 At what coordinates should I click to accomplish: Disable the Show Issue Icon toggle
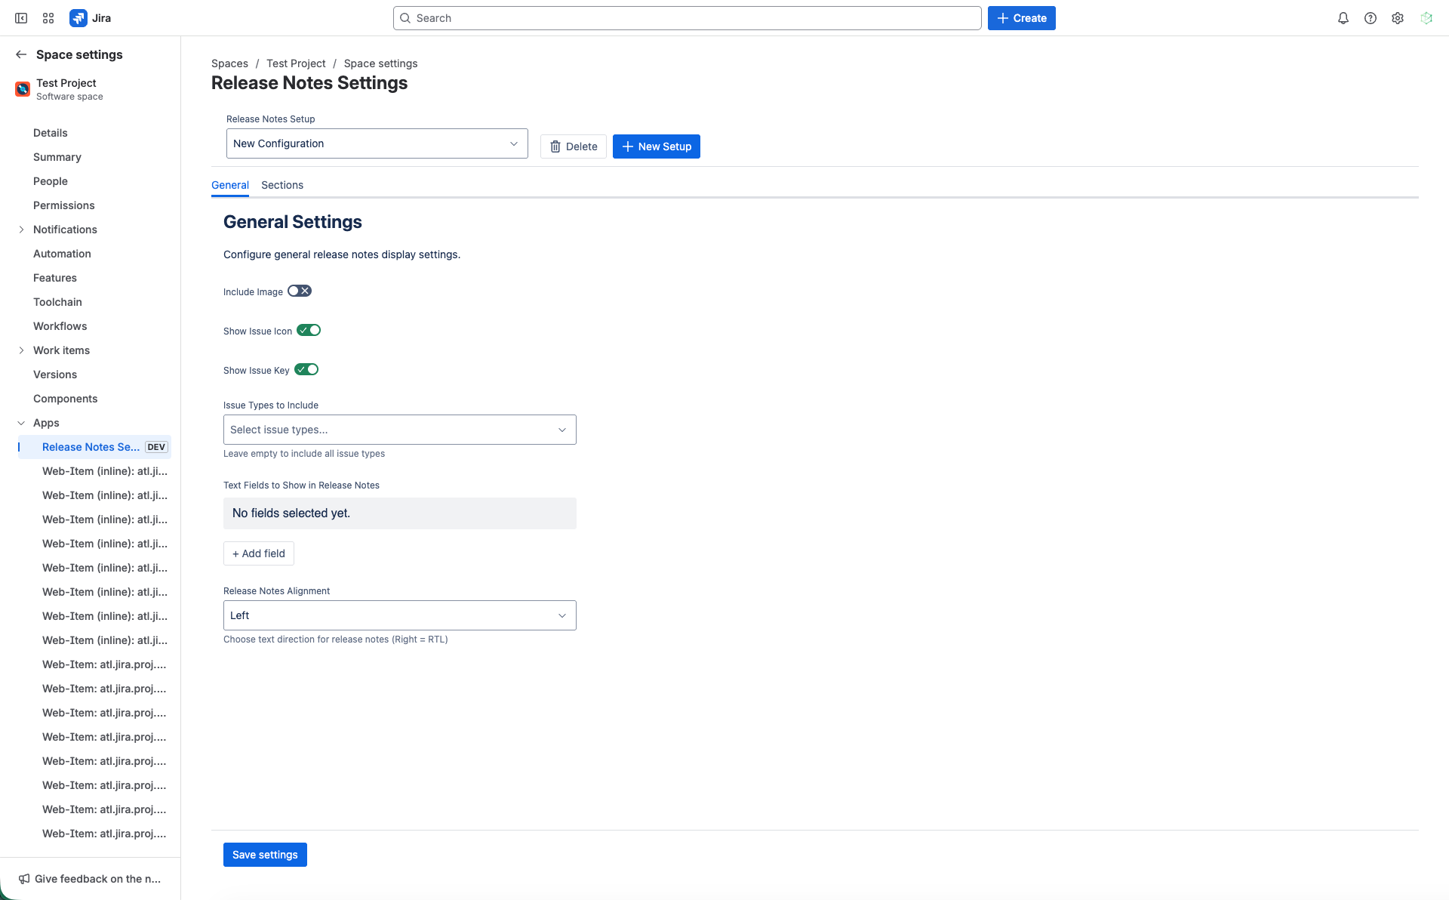(x=308, y=330)
